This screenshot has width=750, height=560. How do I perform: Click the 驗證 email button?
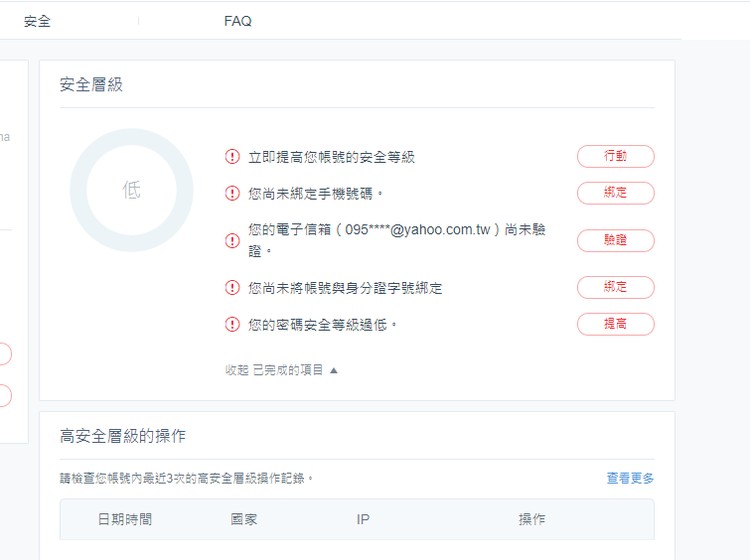click(616, 240)
